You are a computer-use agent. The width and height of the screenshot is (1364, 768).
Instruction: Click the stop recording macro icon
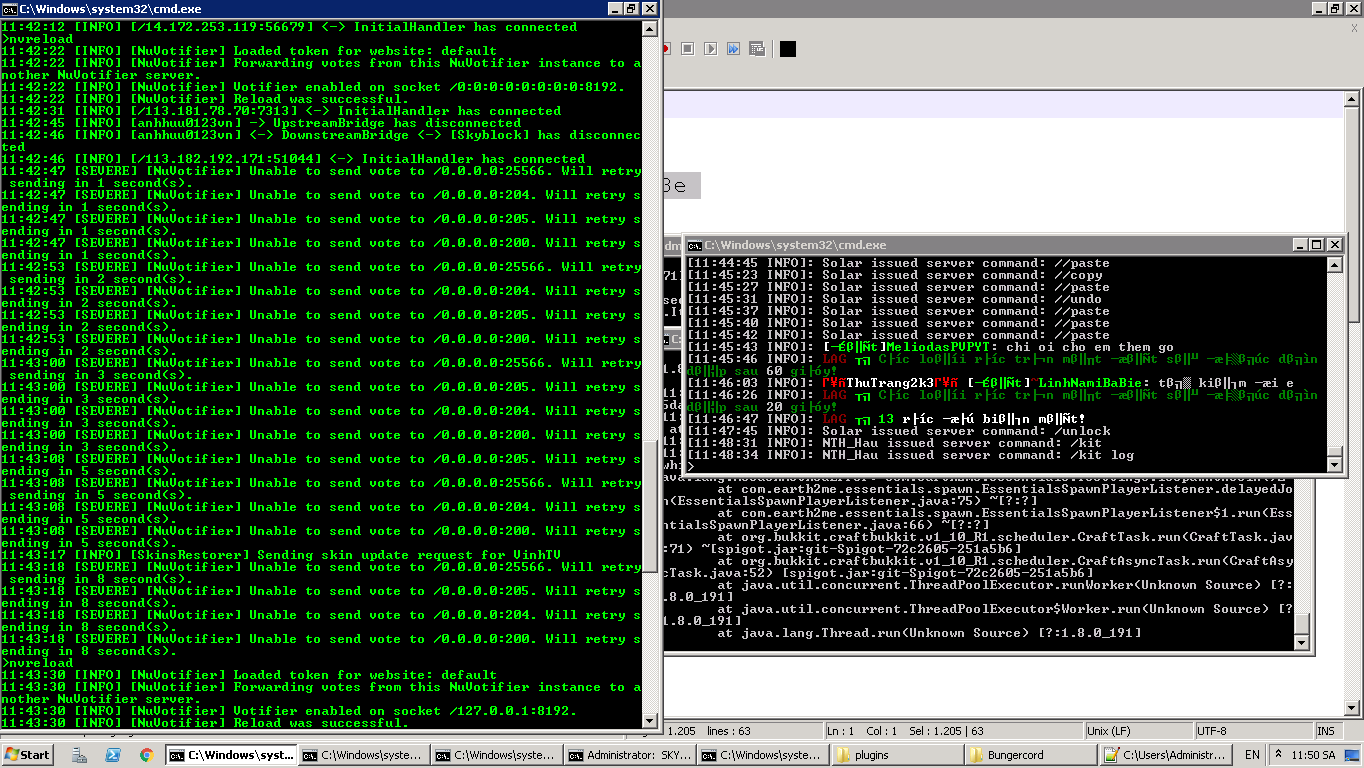pyautogui.click(x=688, y=49)
